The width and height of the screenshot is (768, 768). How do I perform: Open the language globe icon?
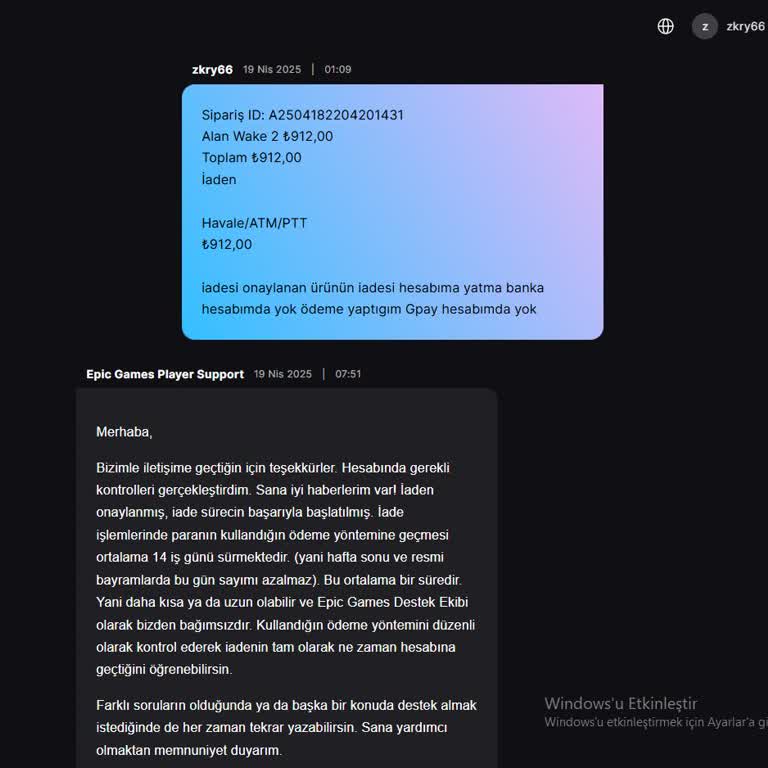point(665,26)
